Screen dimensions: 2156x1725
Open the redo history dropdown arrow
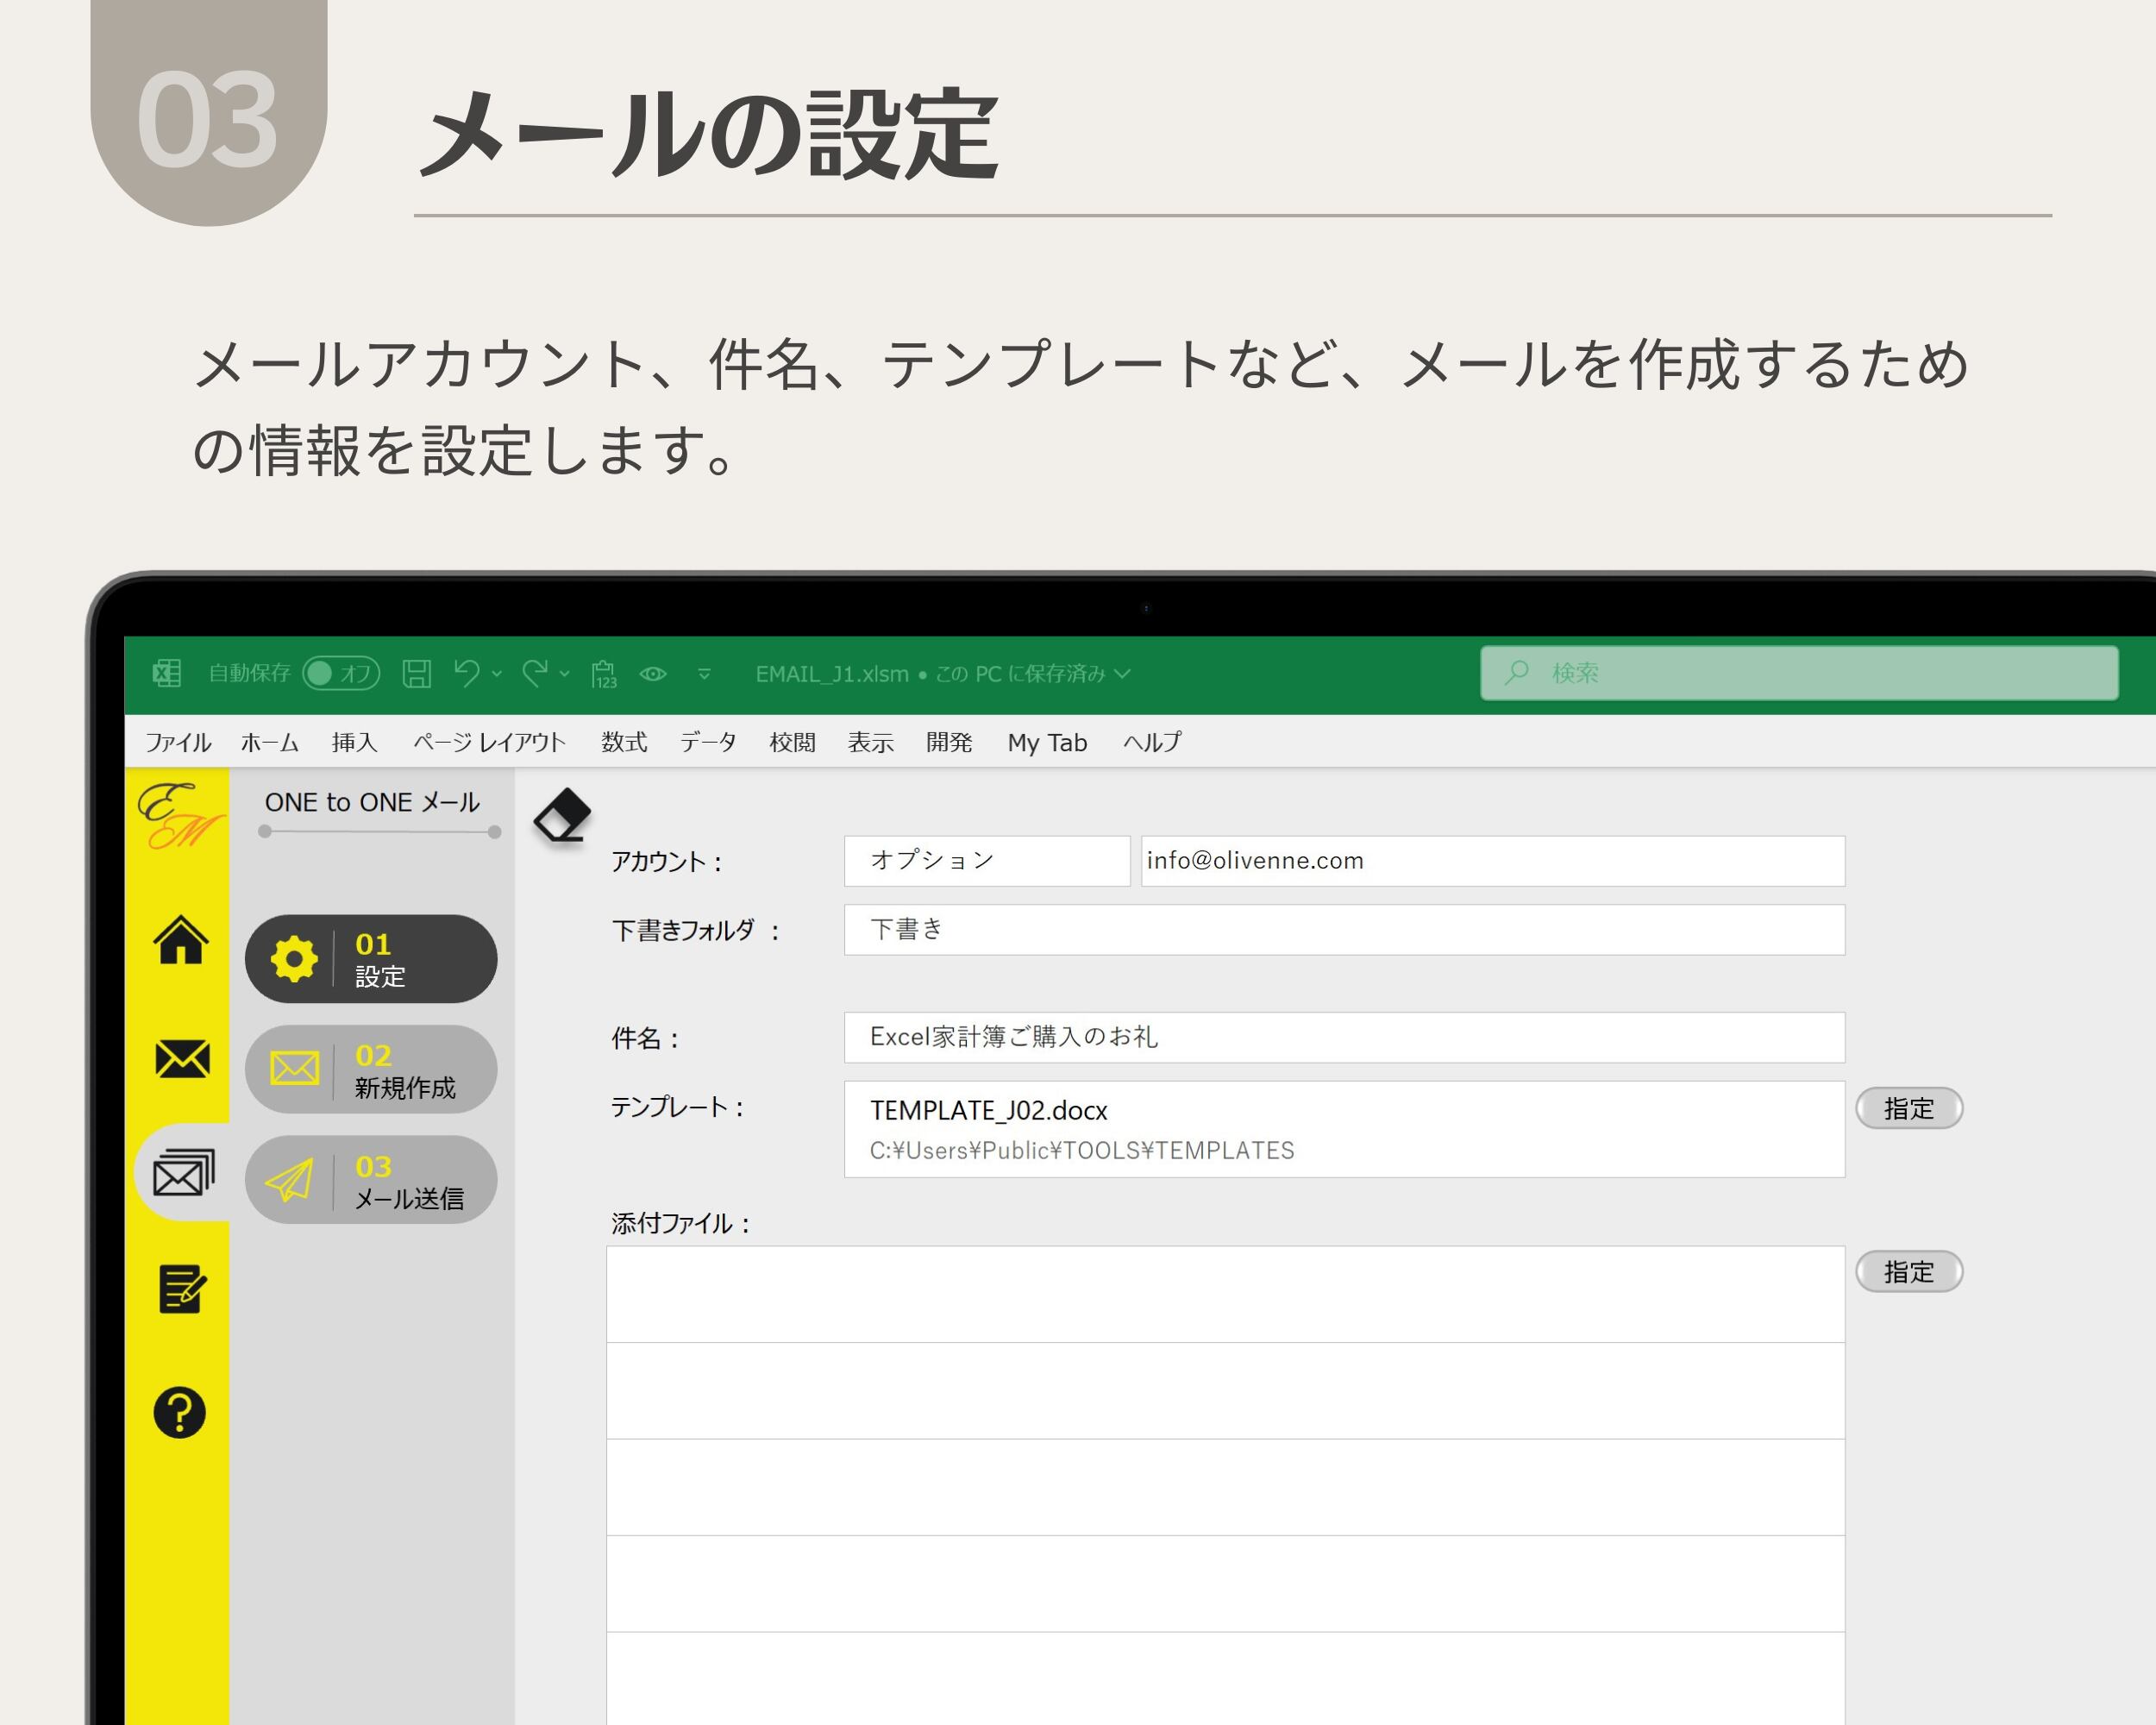pyautogui.click(x=565, y=674)
